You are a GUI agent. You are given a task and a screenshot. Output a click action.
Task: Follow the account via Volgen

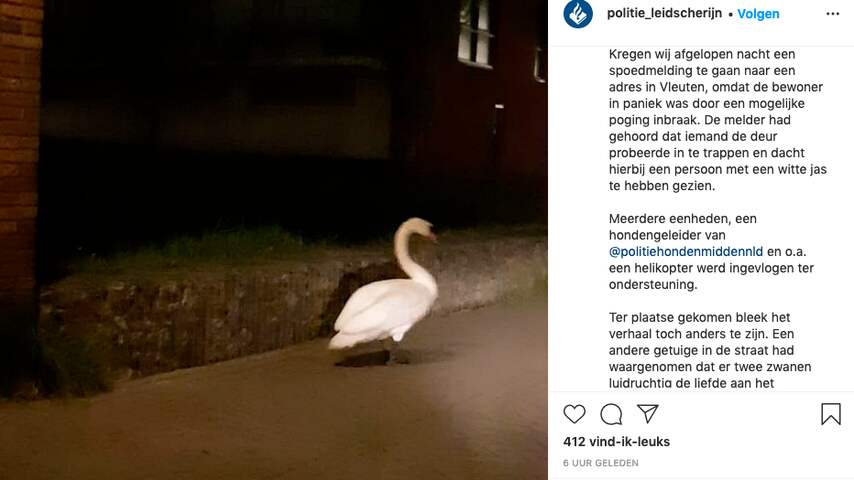coord(758,14)
